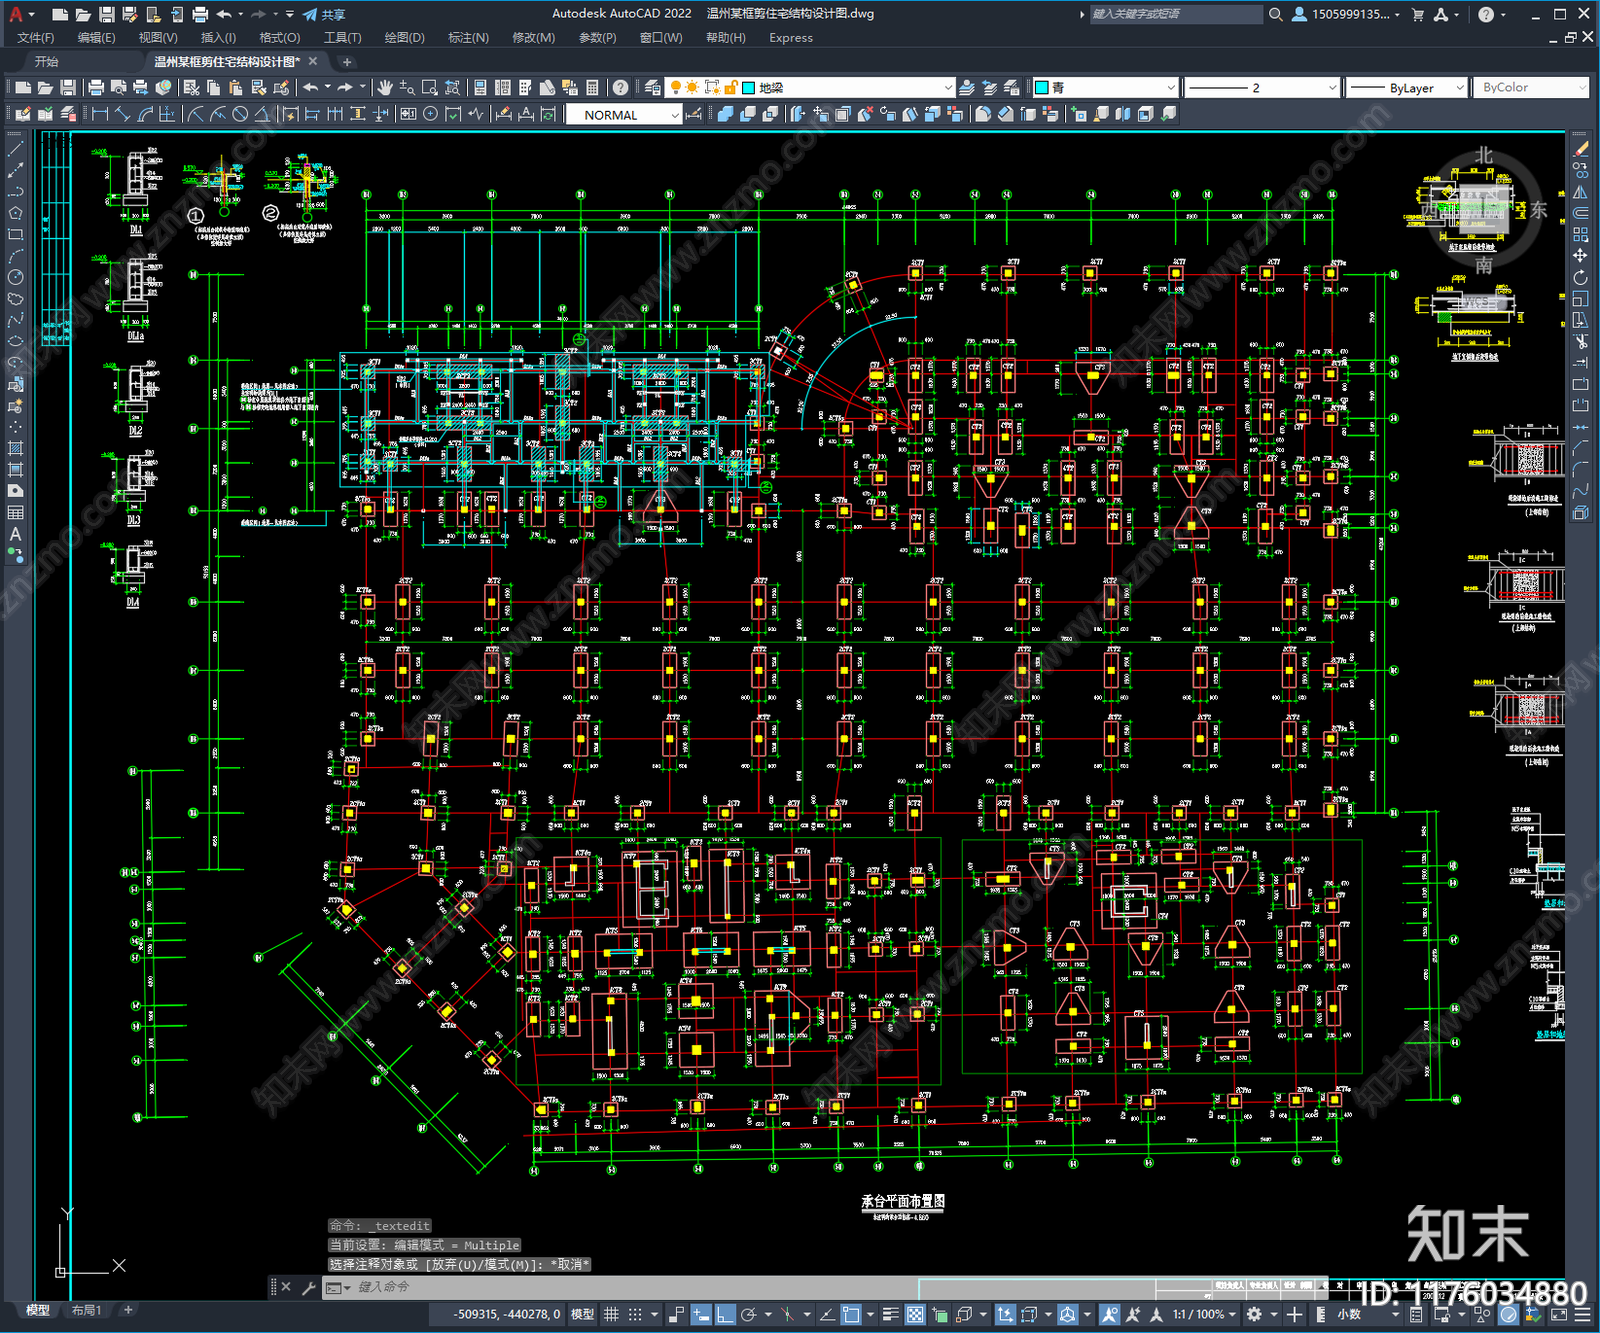Open the Customization menu icon in status bar
The height and width of the screenshot is (1333, 1600).
1584,1314
